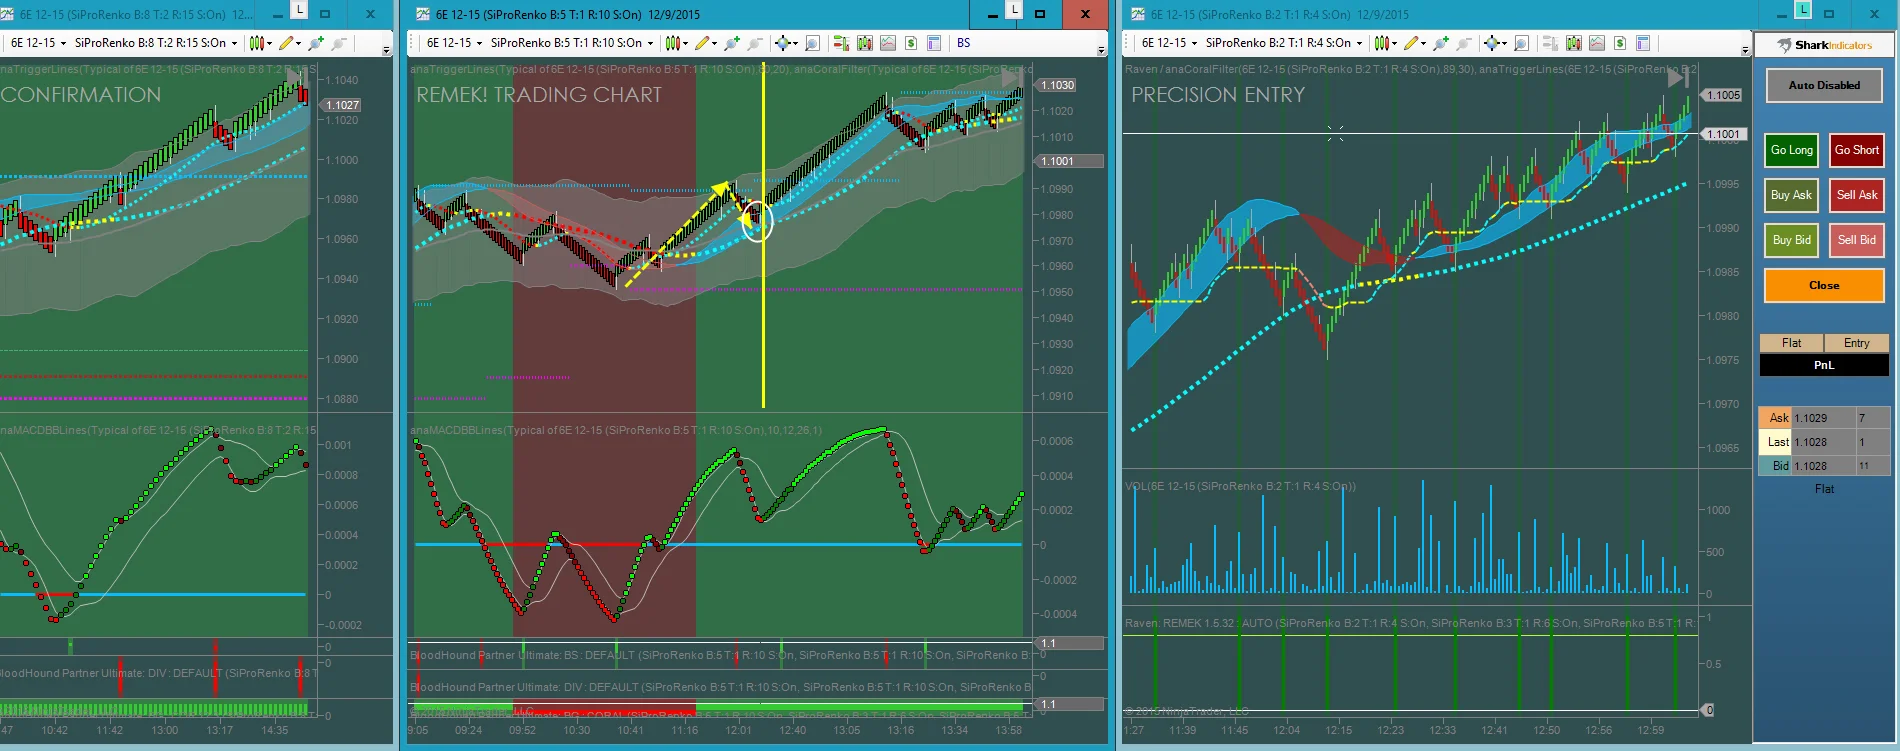Open SiProRenko B:5 T:1 R:10 period dropdown
This screenshot has width=1900, height=751.
(x=572, y=43)
